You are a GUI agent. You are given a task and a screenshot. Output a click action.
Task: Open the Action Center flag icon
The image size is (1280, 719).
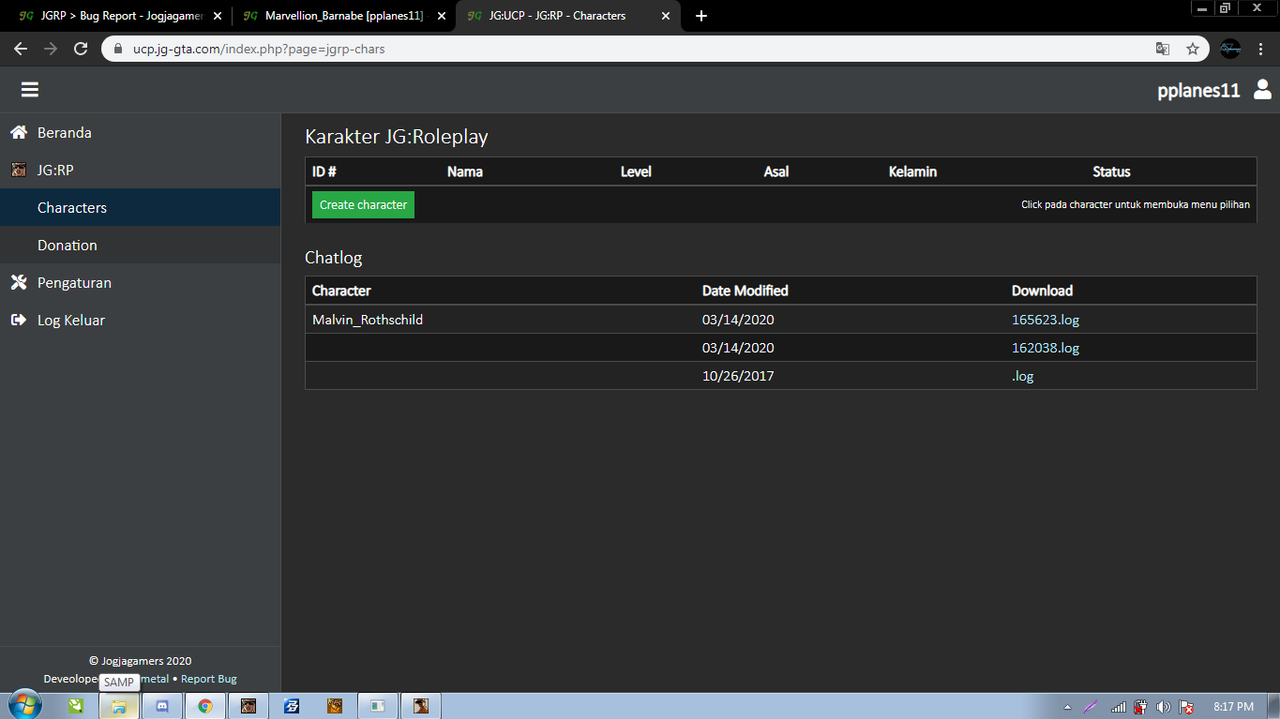(1187, 706)
